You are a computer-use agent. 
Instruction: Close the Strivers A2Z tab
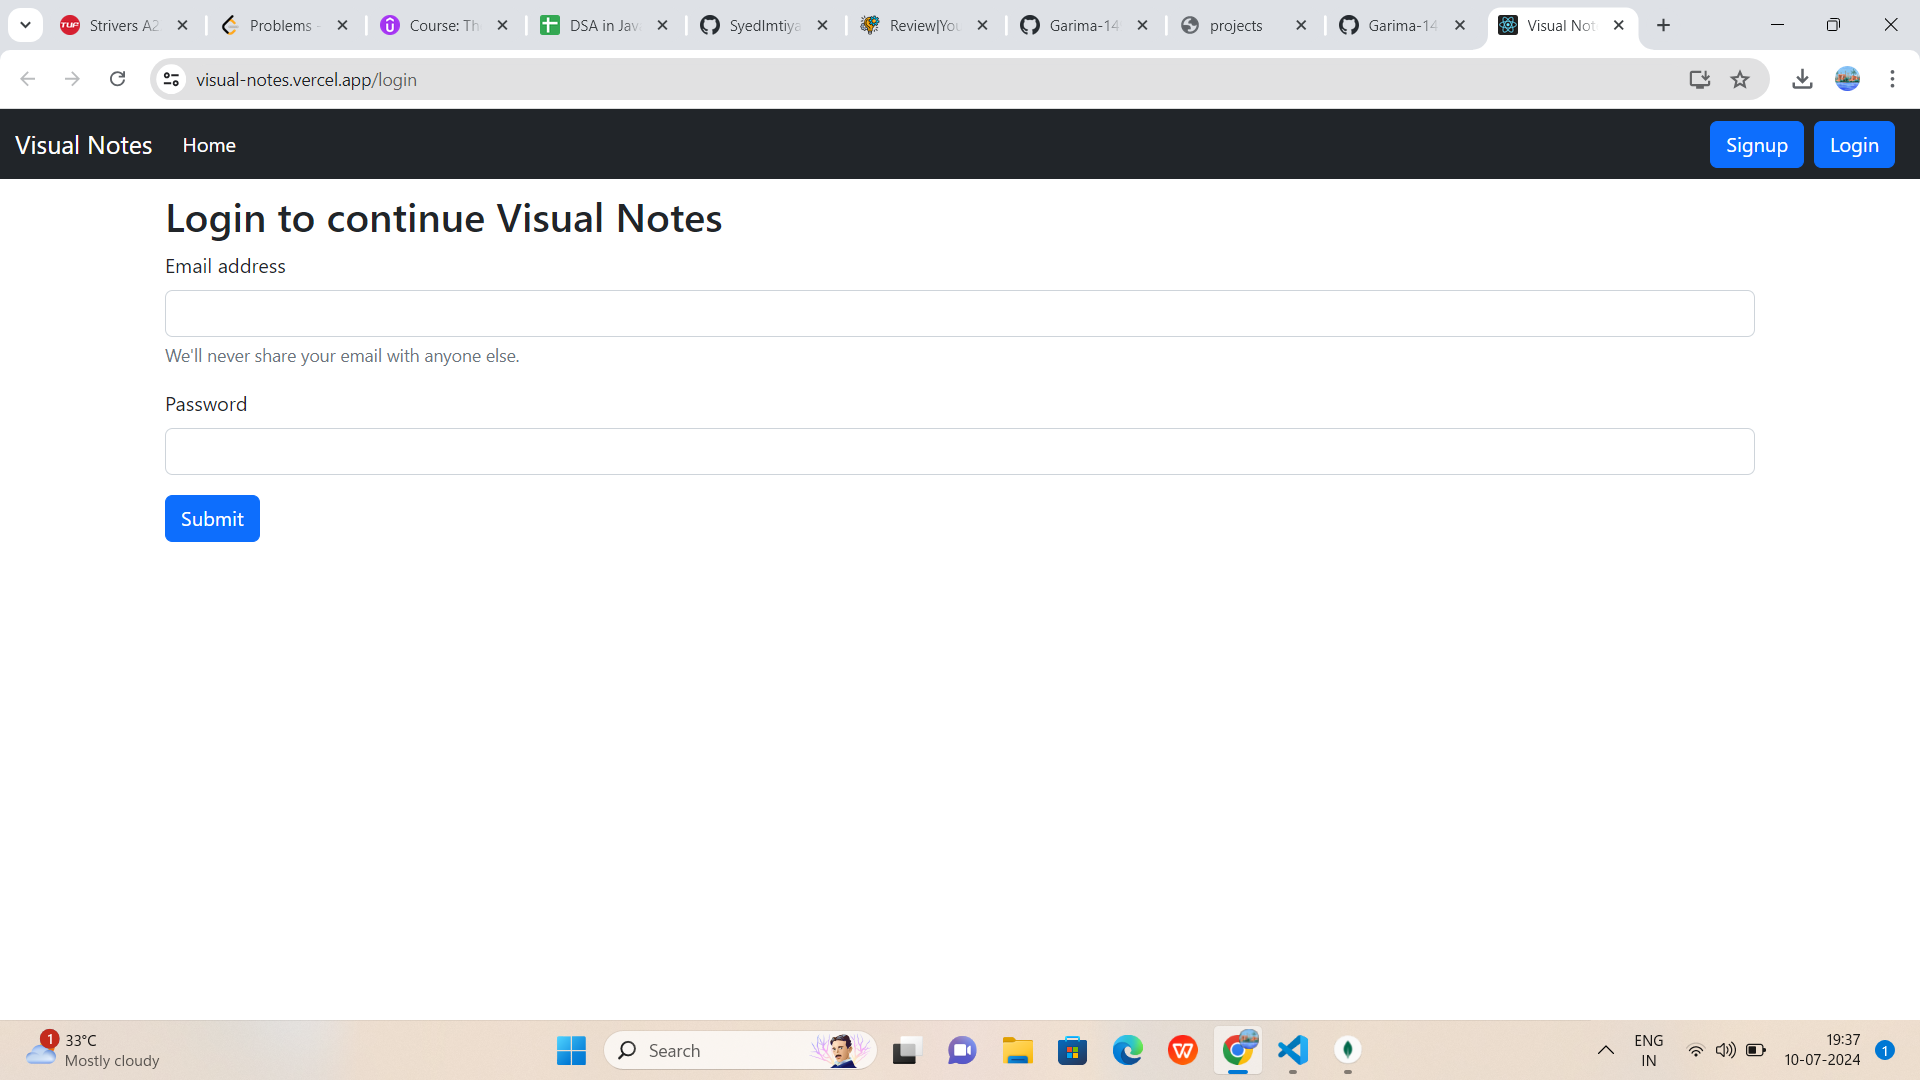click(182, 25)
